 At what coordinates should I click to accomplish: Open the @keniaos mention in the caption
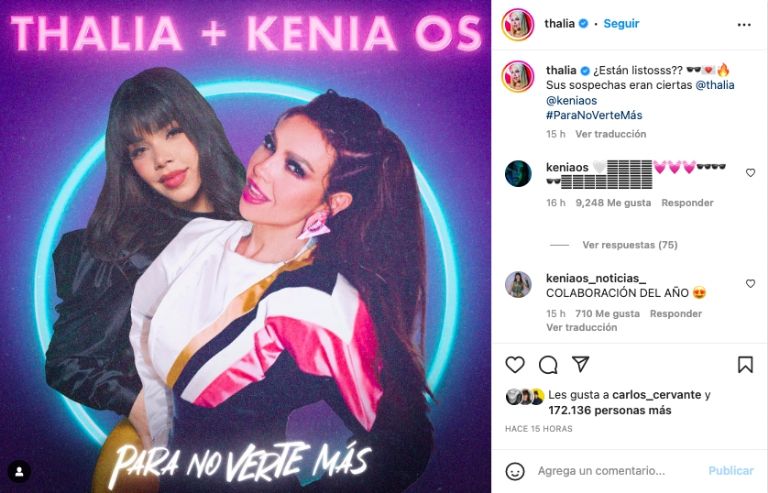point(572,100)
